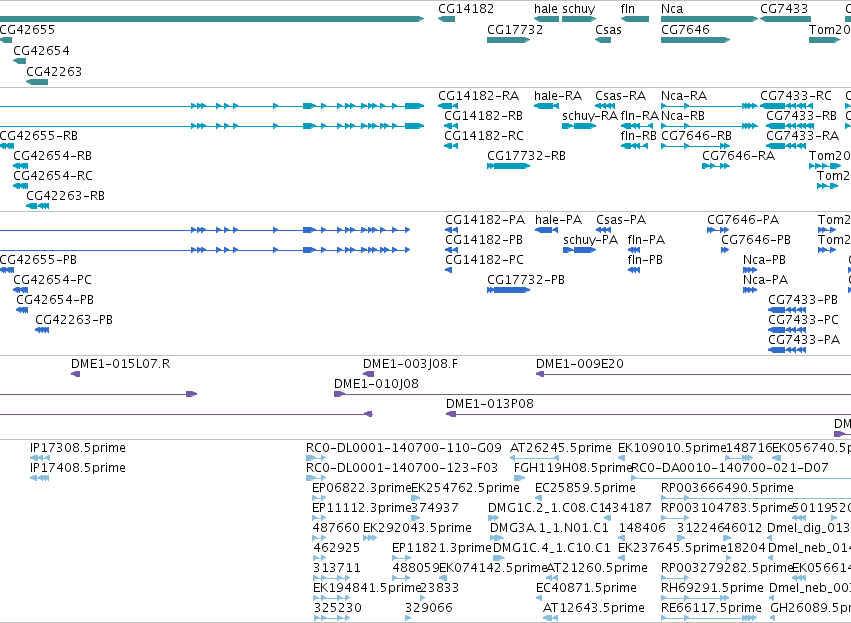Open the Csas-PA protein label

pyautogui.click(x=621, y=220)
